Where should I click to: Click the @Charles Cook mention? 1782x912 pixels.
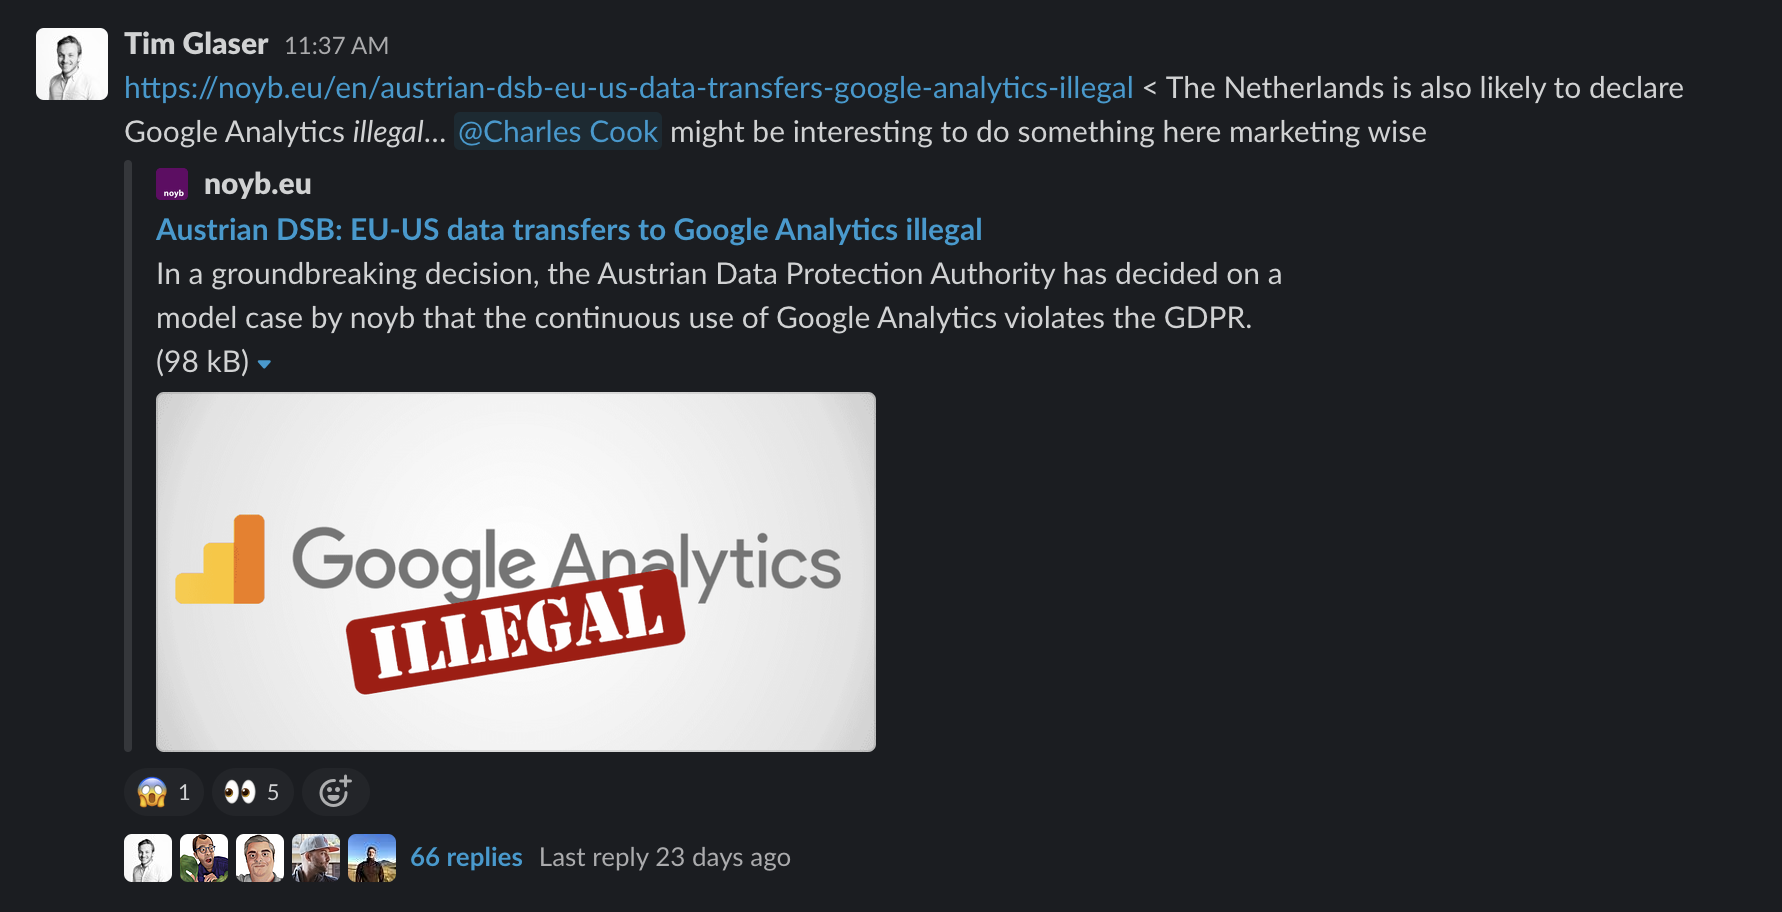[557, 131]
